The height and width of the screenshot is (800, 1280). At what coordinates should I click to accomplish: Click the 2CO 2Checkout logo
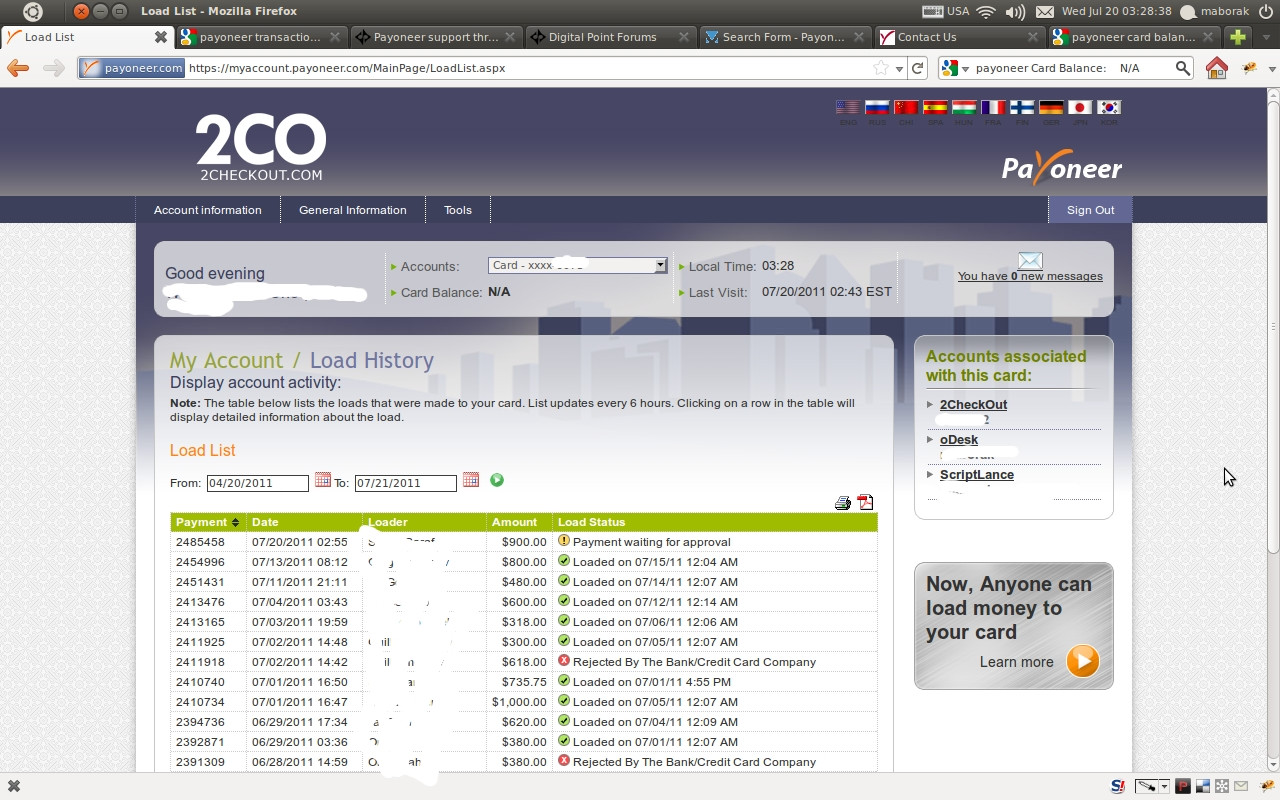point(261,146)
